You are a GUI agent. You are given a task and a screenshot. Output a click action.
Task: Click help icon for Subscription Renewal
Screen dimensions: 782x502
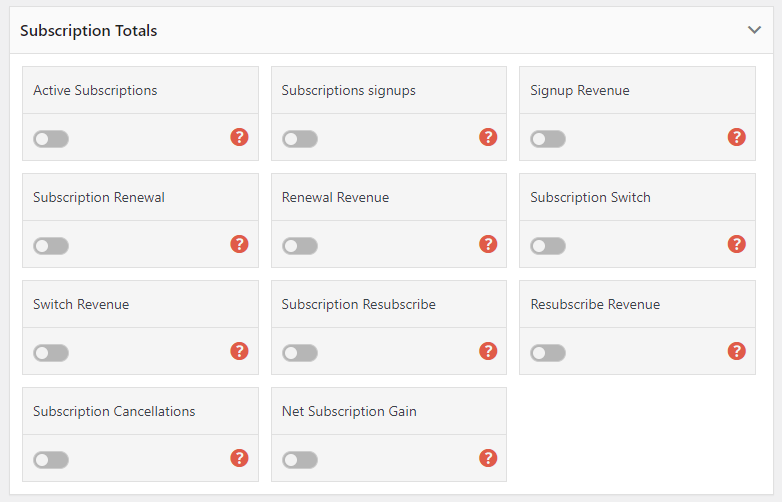(239, 244)
